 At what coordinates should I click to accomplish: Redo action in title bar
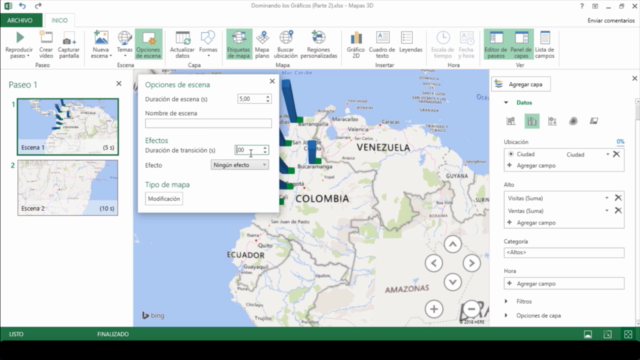coord(38,6)
